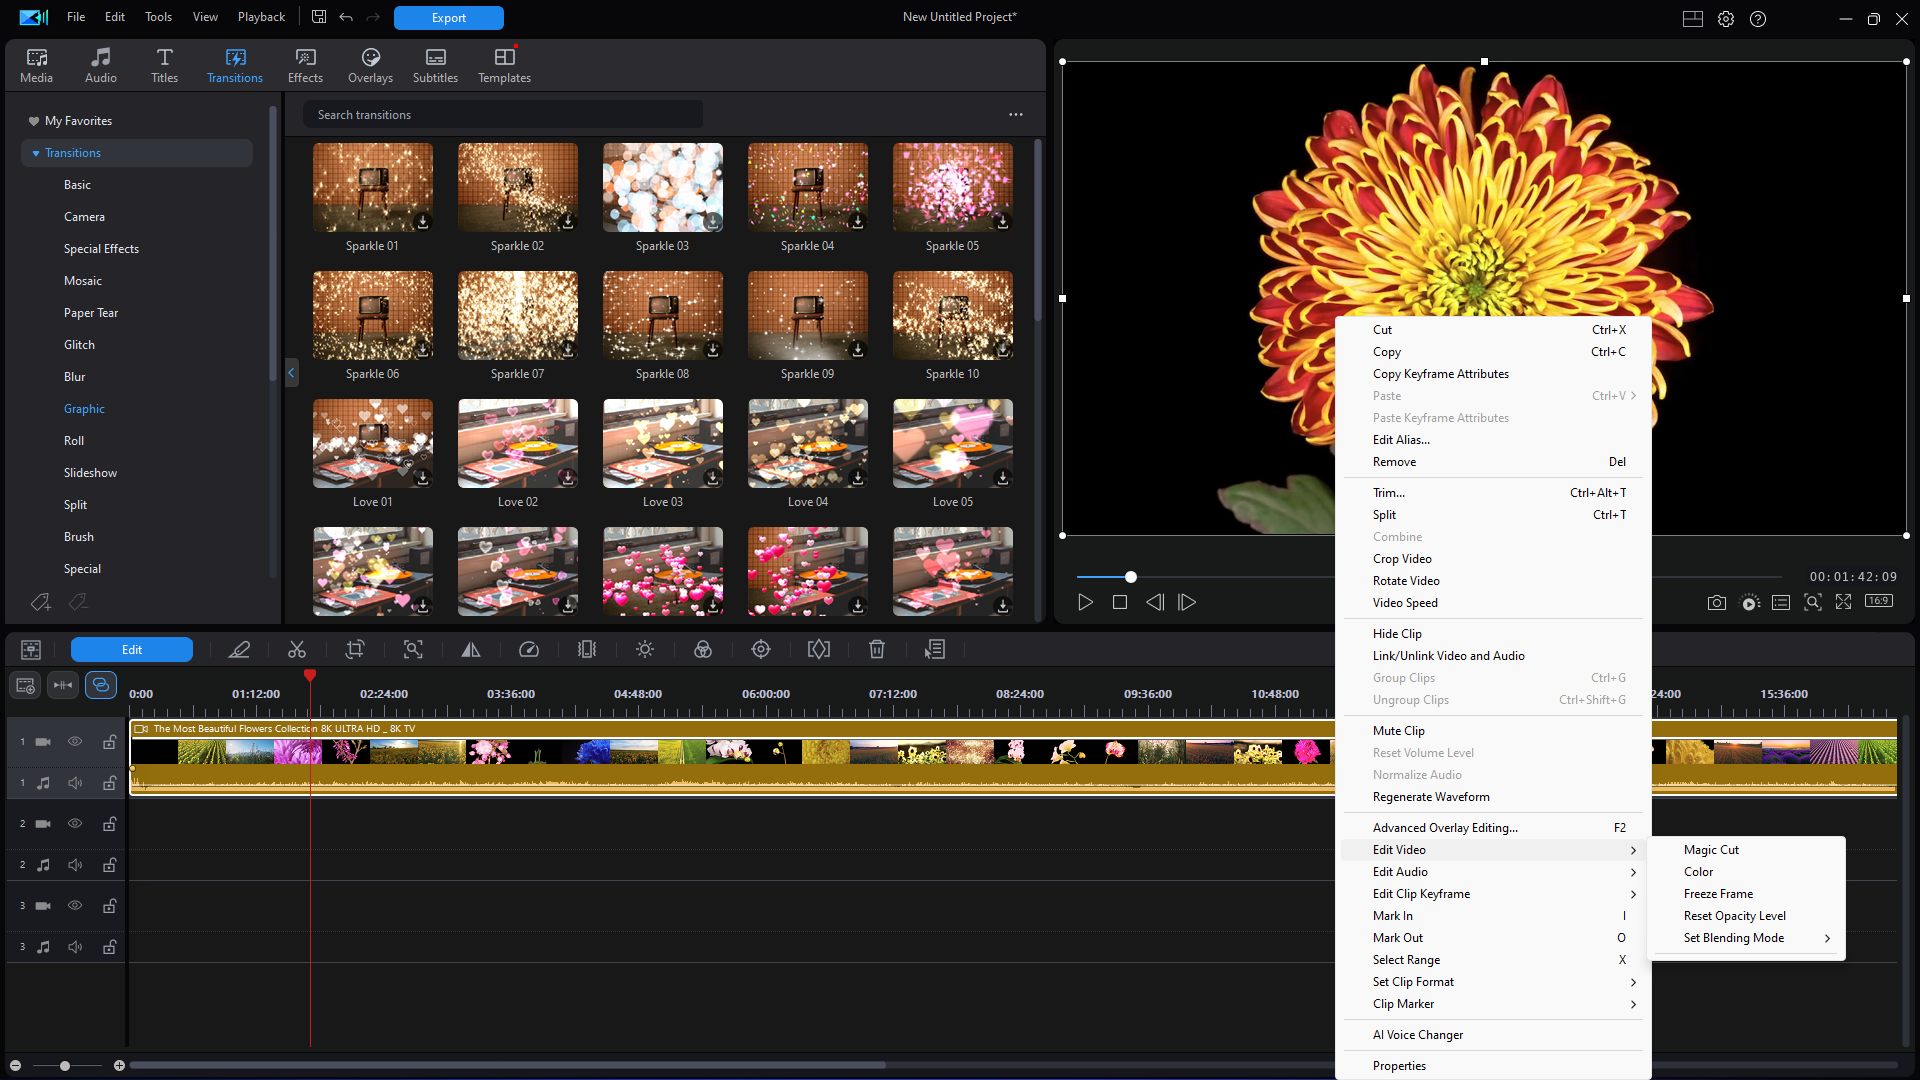Click the color adjustment icon in timeline toolbar
The width and height of the screenshot is (1920, 1080).
pyautogui.click(x=703, y=650)
